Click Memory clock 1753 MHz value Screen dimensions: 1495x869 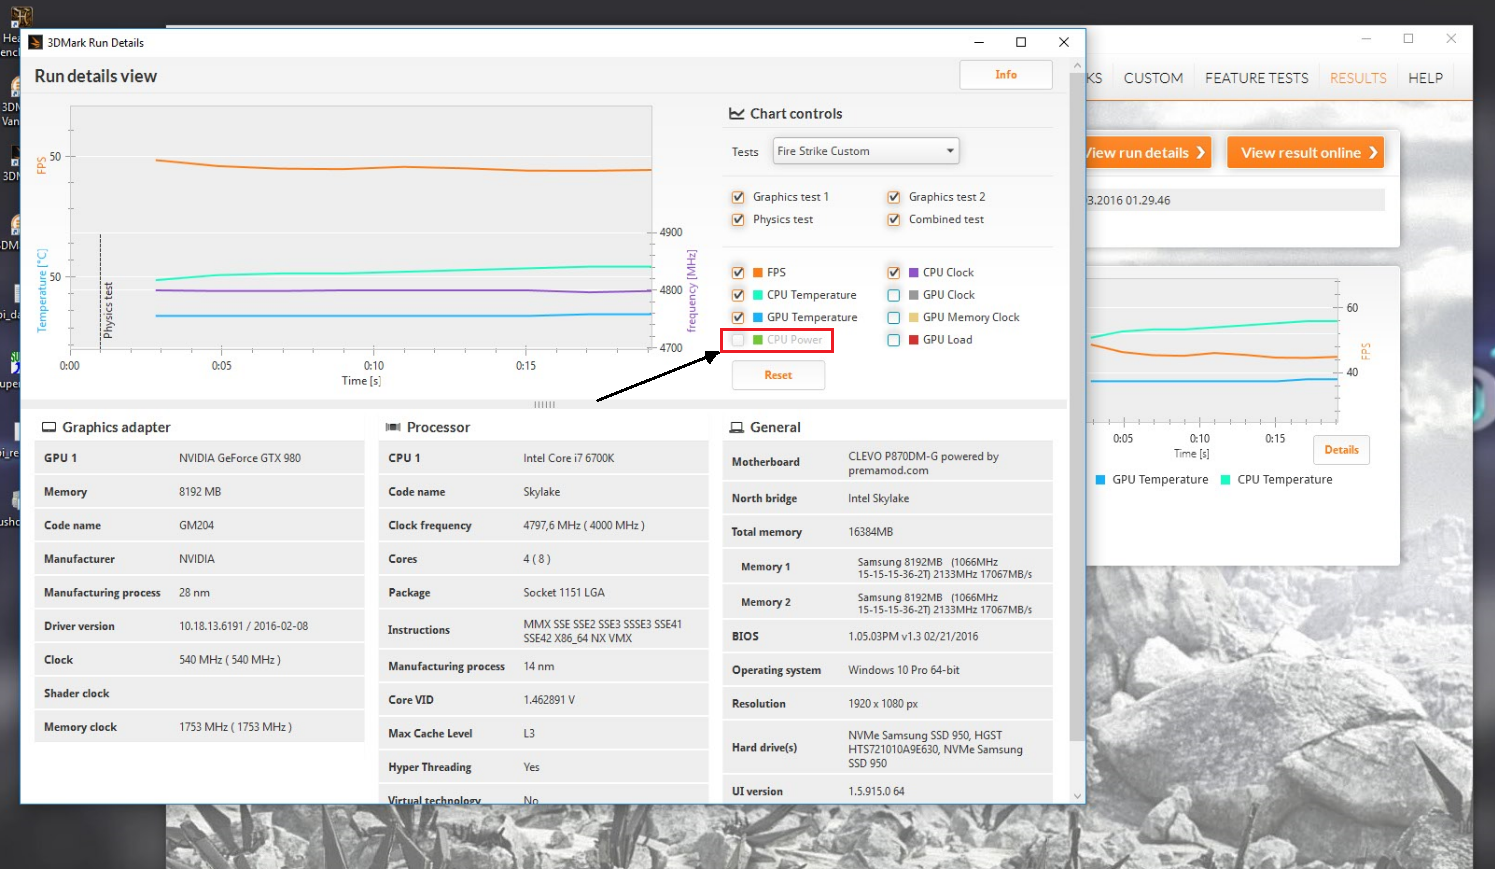click(236, 727)
